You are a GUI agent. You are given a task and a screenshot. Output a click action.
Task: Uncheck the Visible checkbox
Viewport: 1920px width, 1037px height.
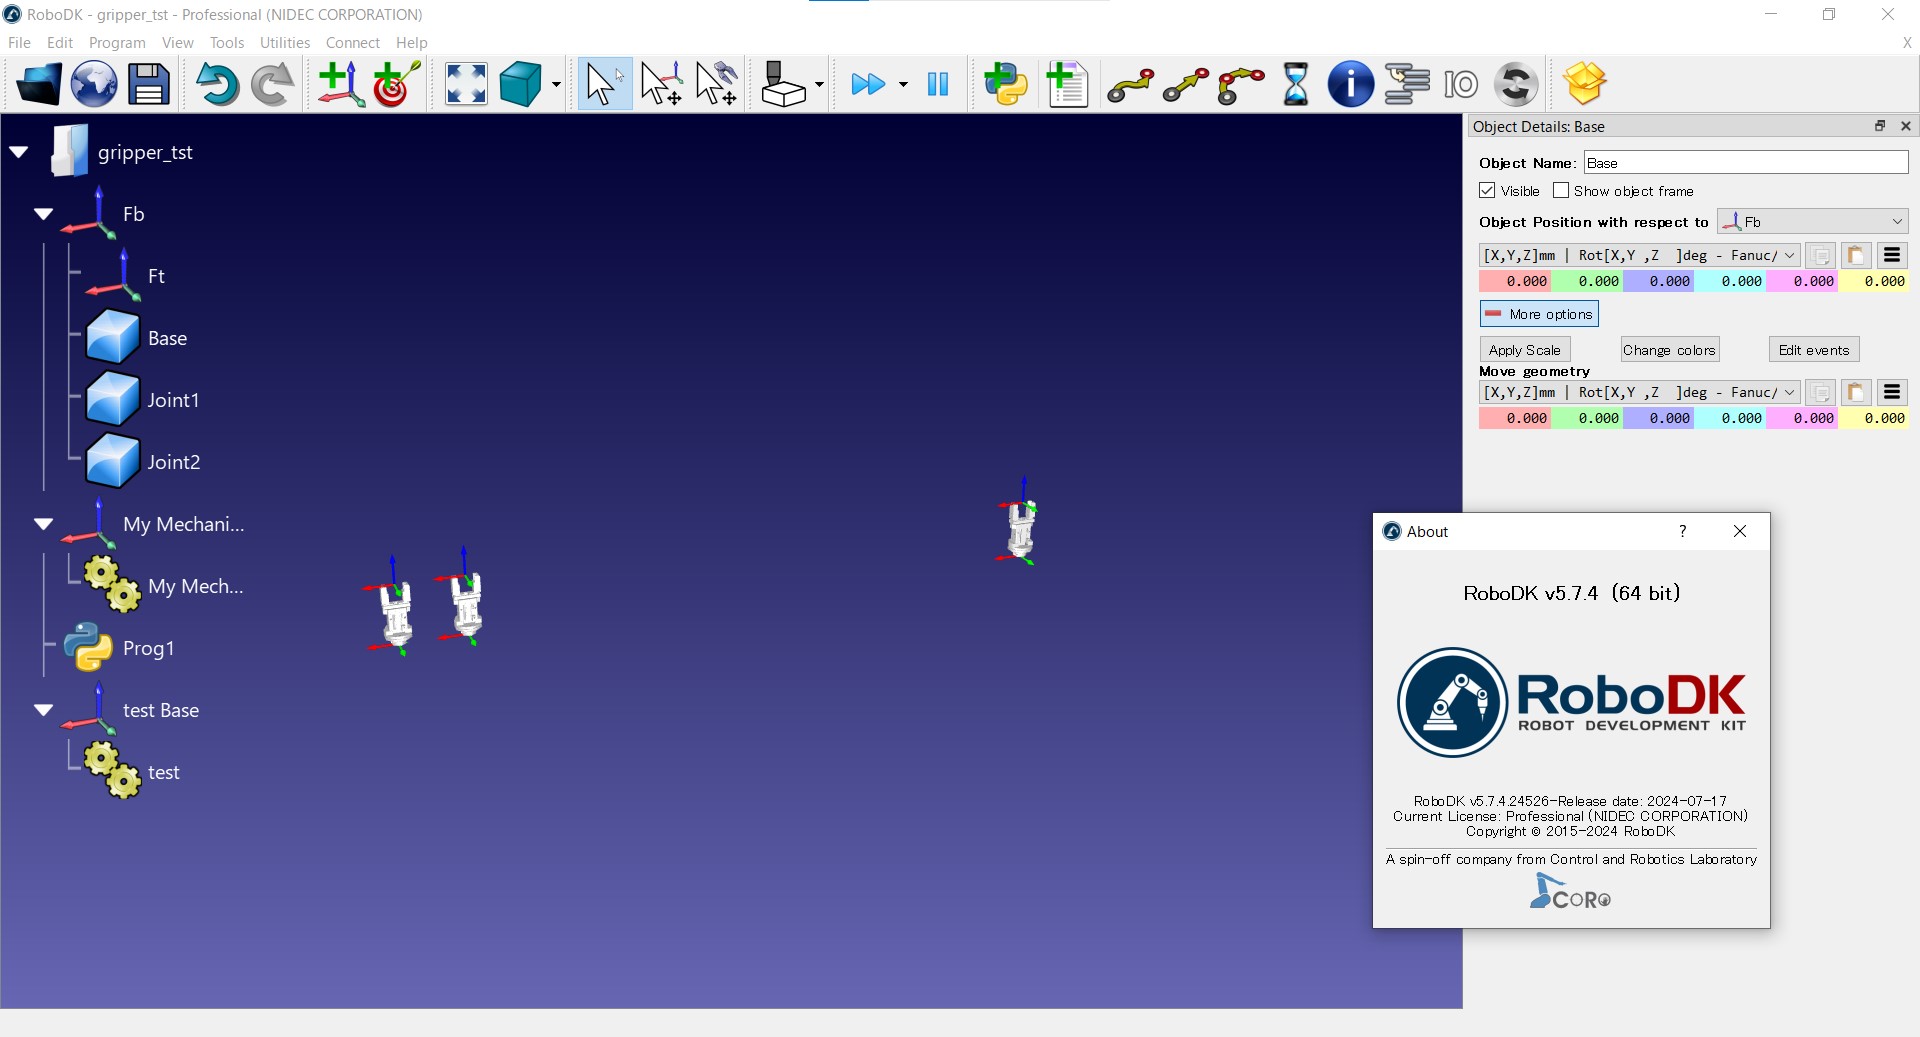coord(1487,191)
